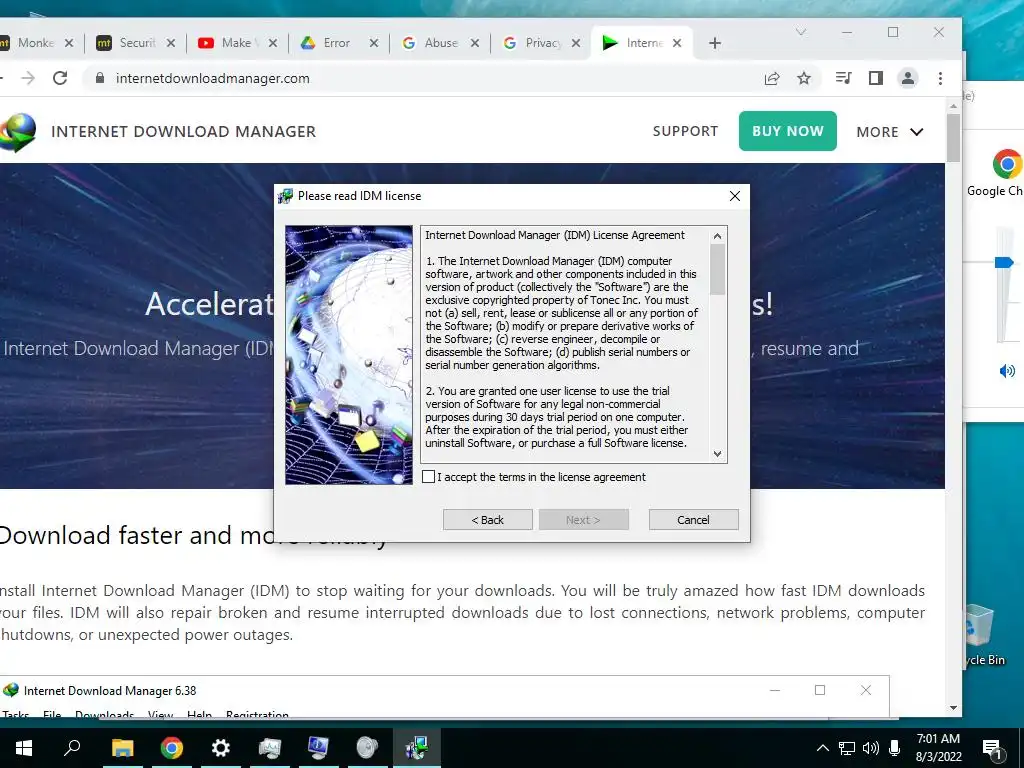Close the Error tab
This screenshot has height=768, width=1024.
(374, 43)
